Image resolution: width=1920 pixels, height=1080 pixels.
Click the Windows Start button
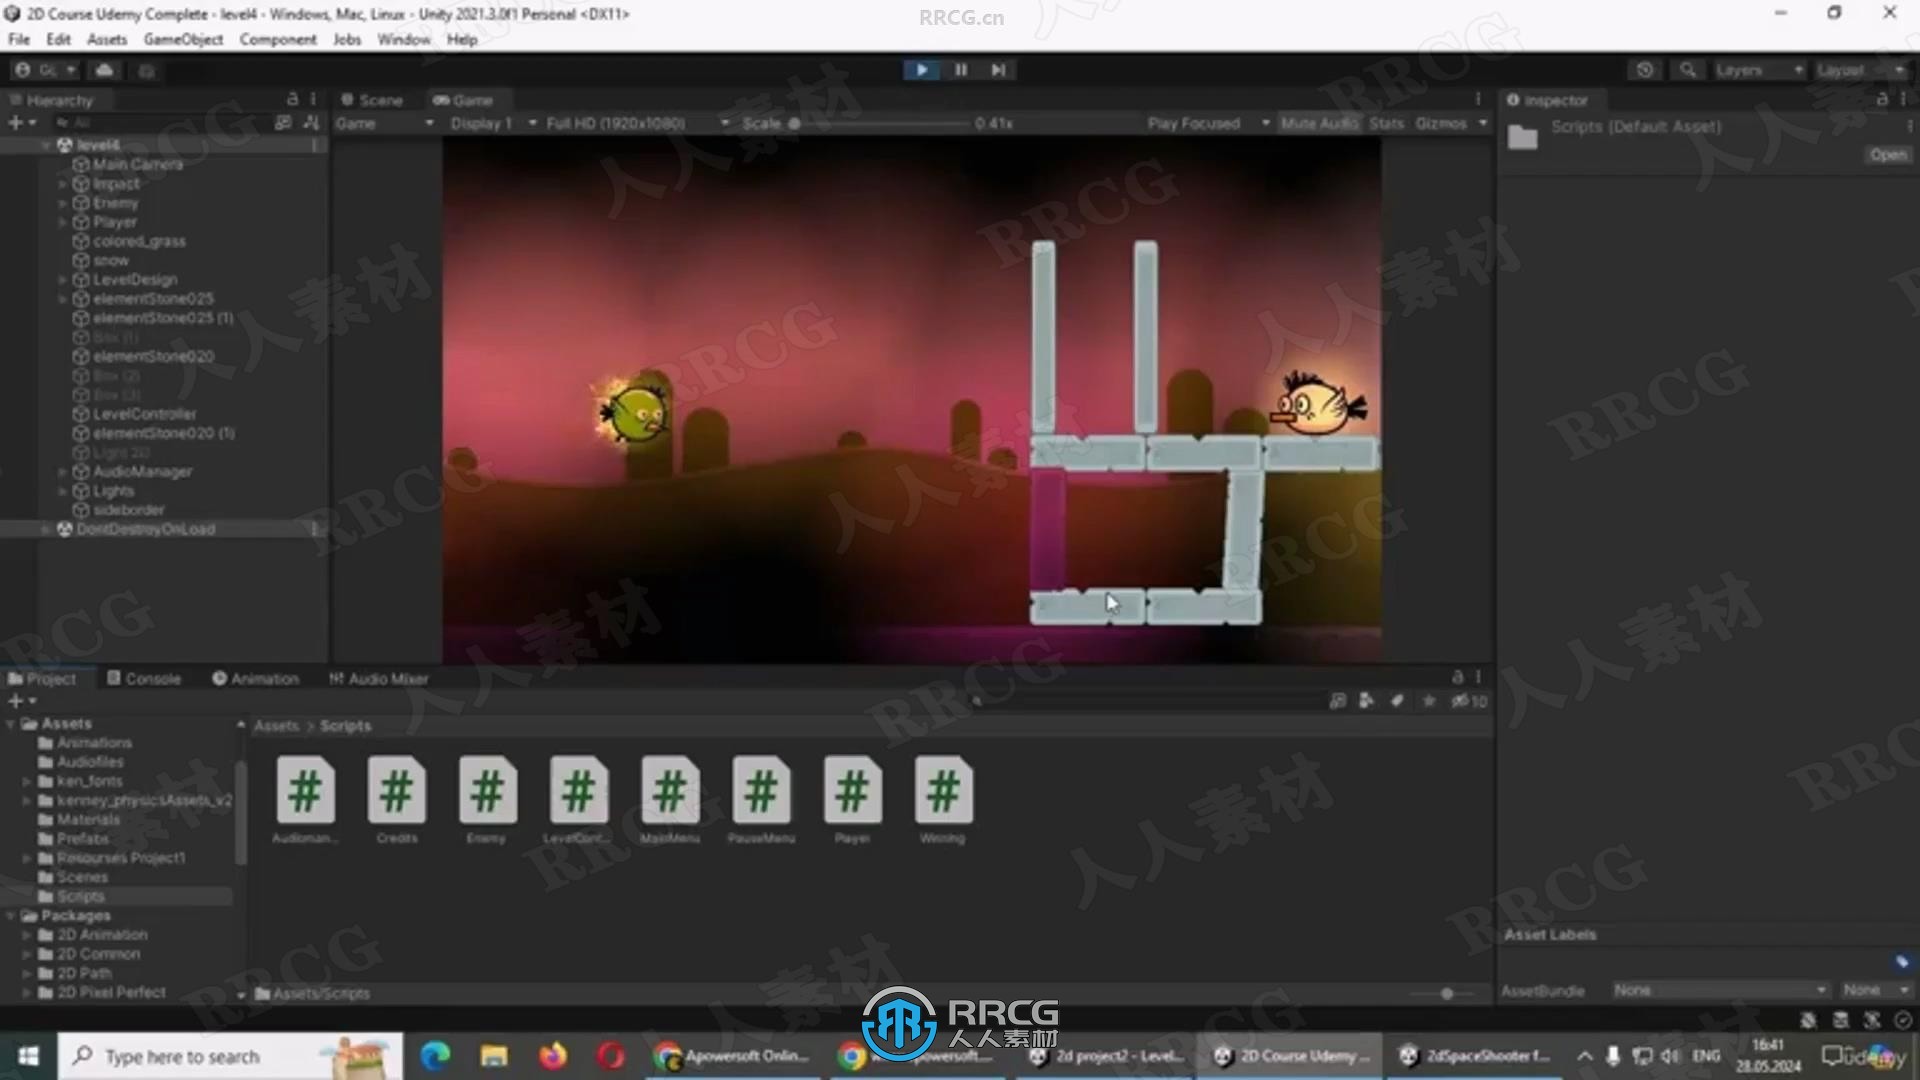(28, 1056)
